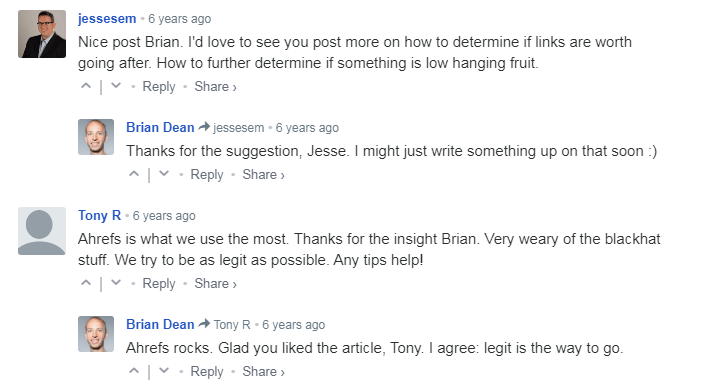Click jessesem's profile photo
The image size is (716, 387).
click(x=42, y=34)
